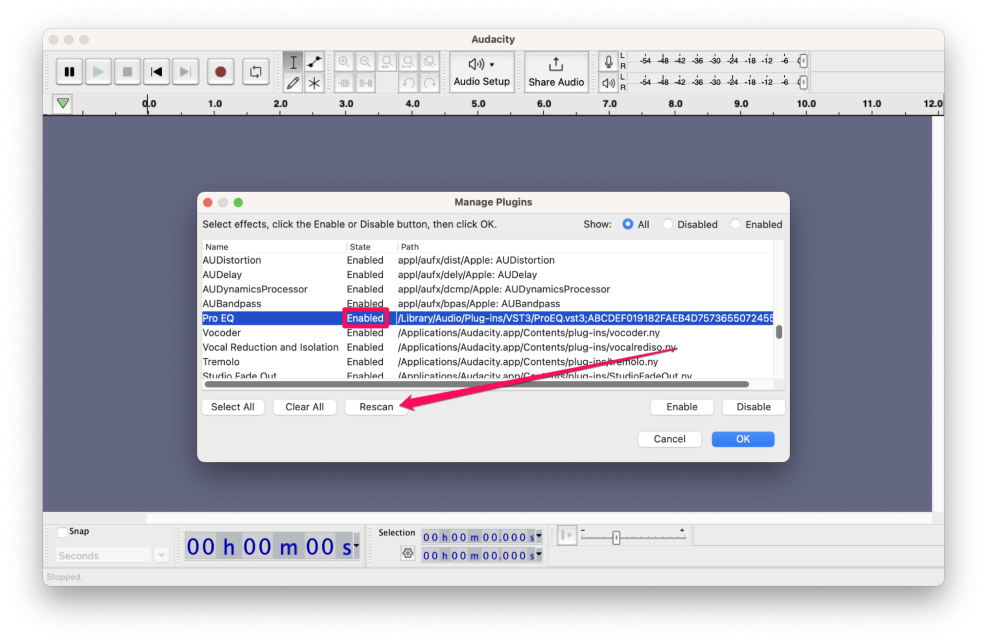Sort plugins by the Name column
This screenshot has width=987, height=643.
coord(216,246)
